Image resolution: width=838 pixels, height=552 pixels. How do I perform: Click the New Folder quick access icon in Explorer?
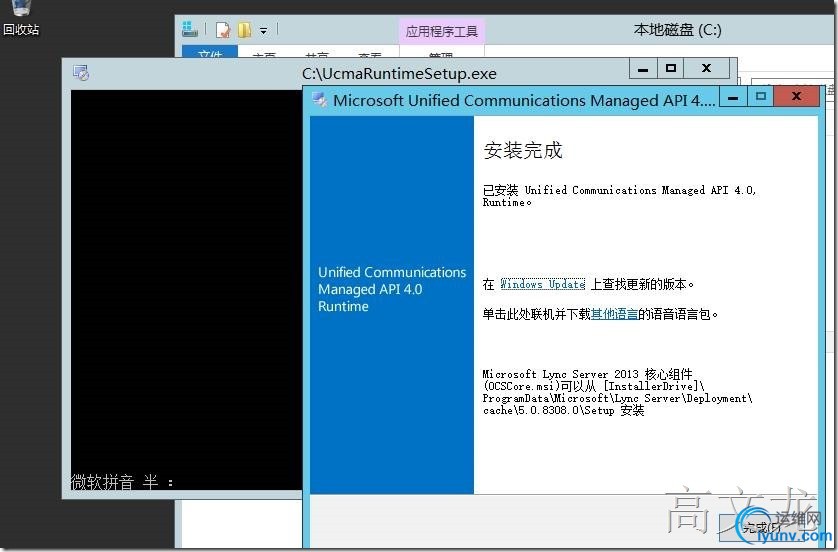coord(244,30)
